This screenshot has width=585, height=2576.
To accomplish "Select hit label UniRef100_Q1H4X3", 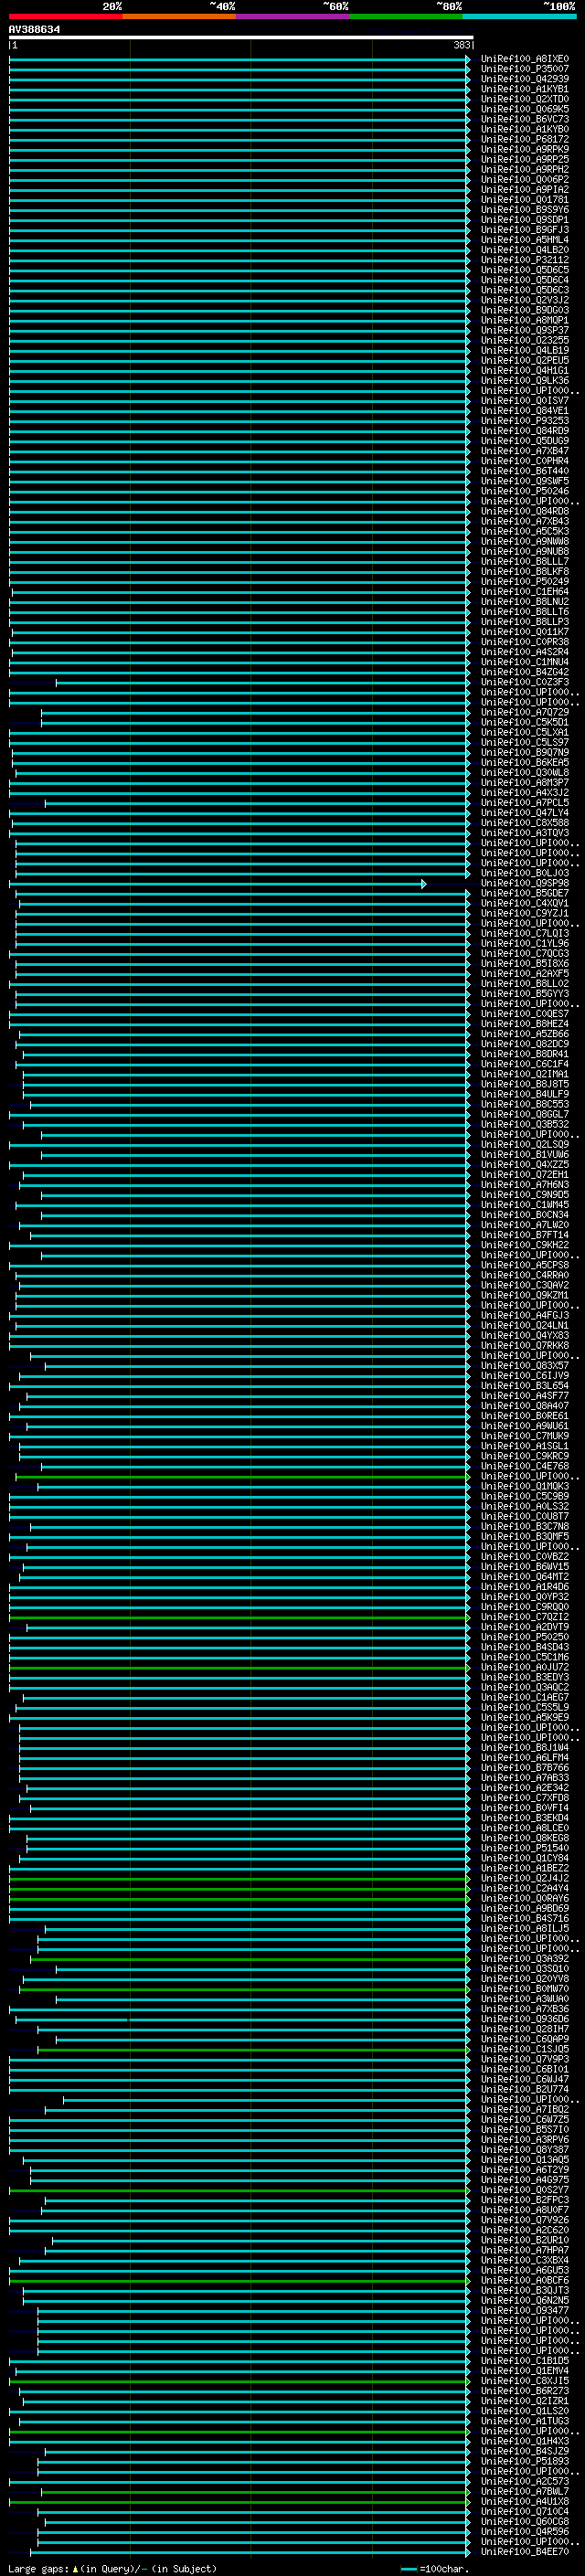I will tap(525, 2441).
